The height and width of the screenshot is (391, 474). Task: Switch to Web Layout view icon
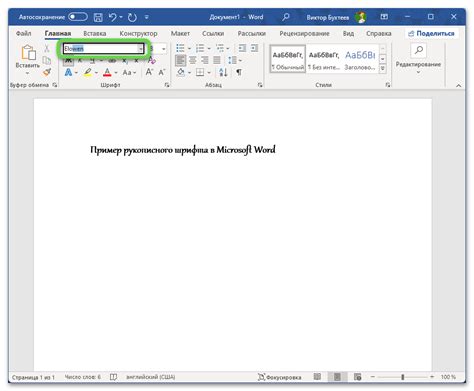357,377
